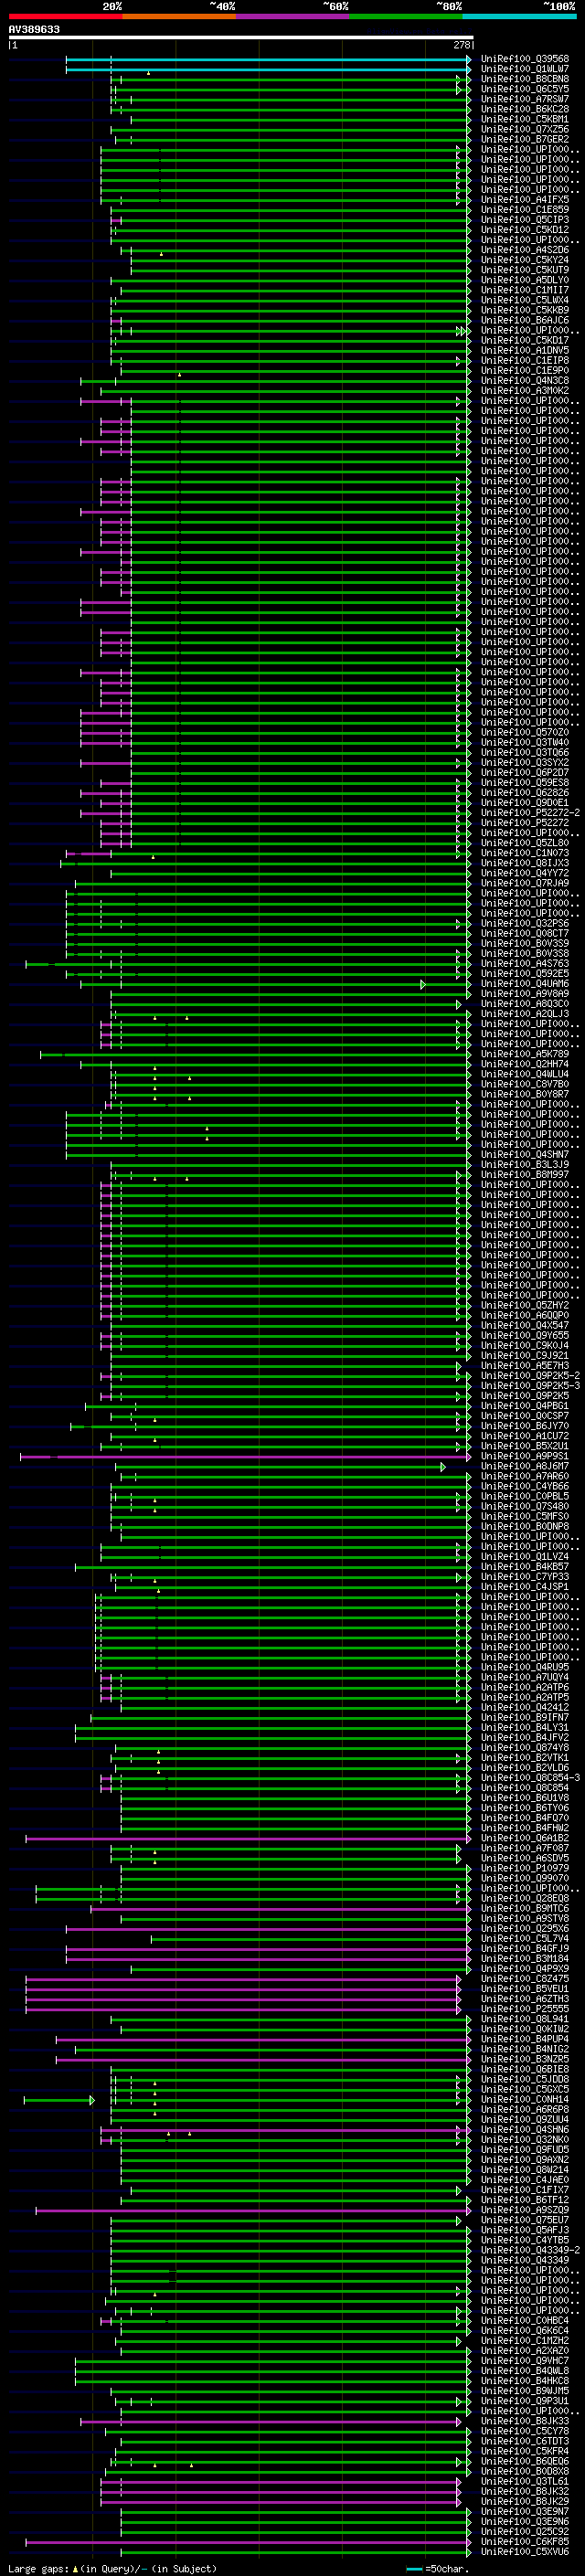Open hit UniRef100_Q6C5Y5
This screenshot has height=2576, width=585.
click(525, 89)
